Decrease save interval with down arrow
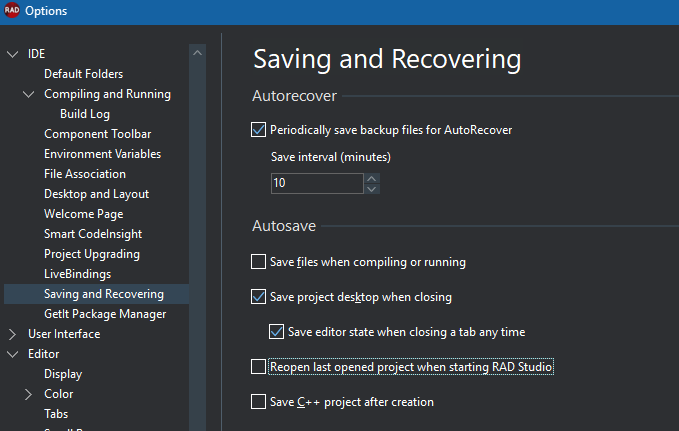The image size is (679, 431). point(372,189)
